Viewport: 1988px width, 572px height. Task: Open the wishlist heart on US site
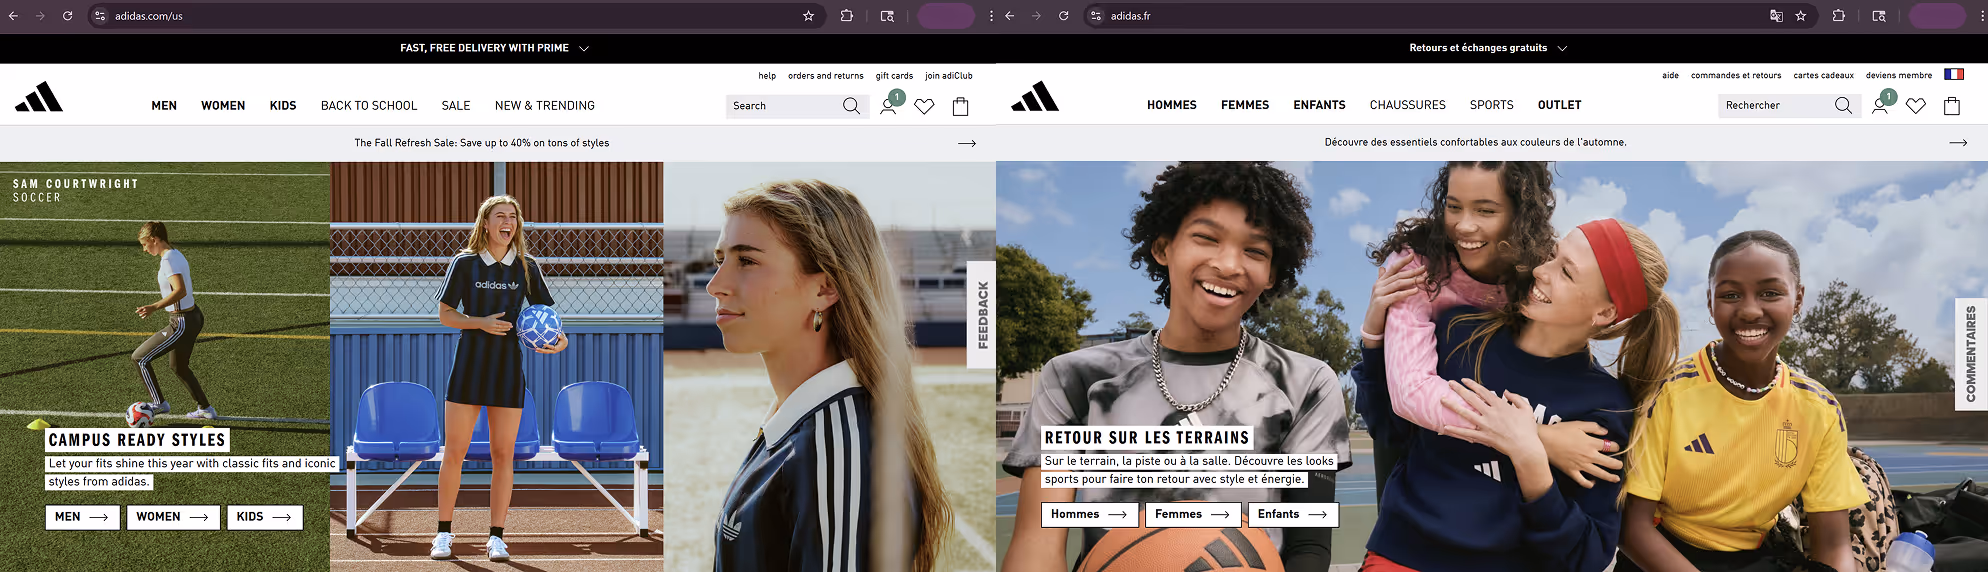924,106
